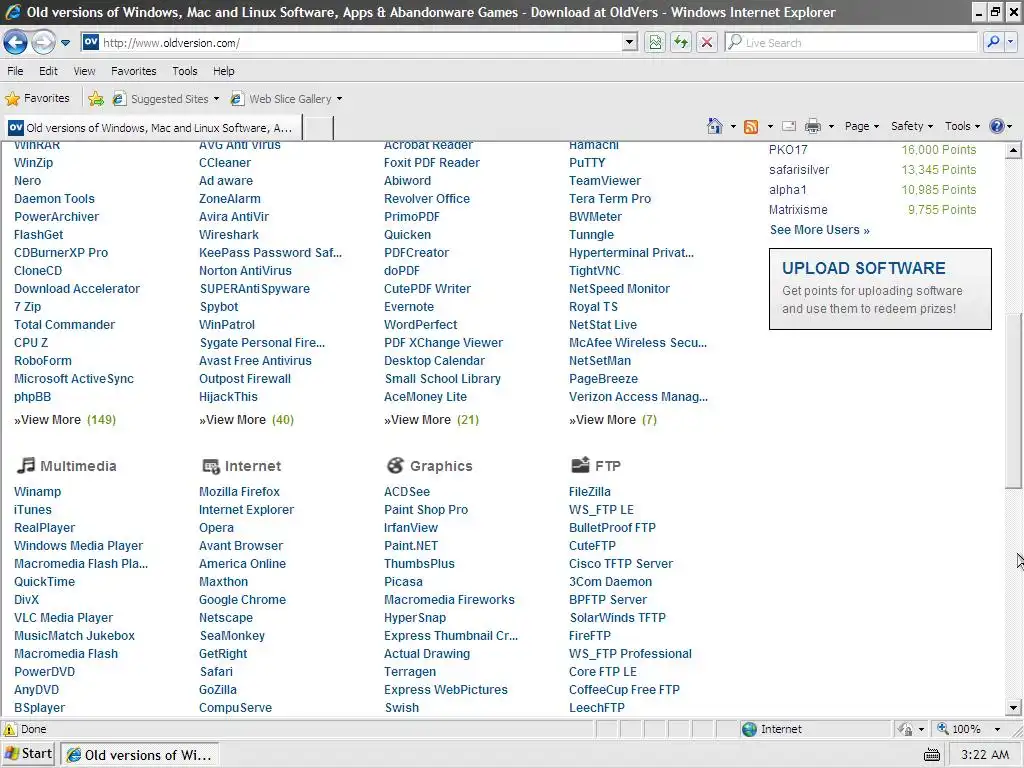Click the Multimedia category icon
The image size is (1024, 768).
click(25, 465)
